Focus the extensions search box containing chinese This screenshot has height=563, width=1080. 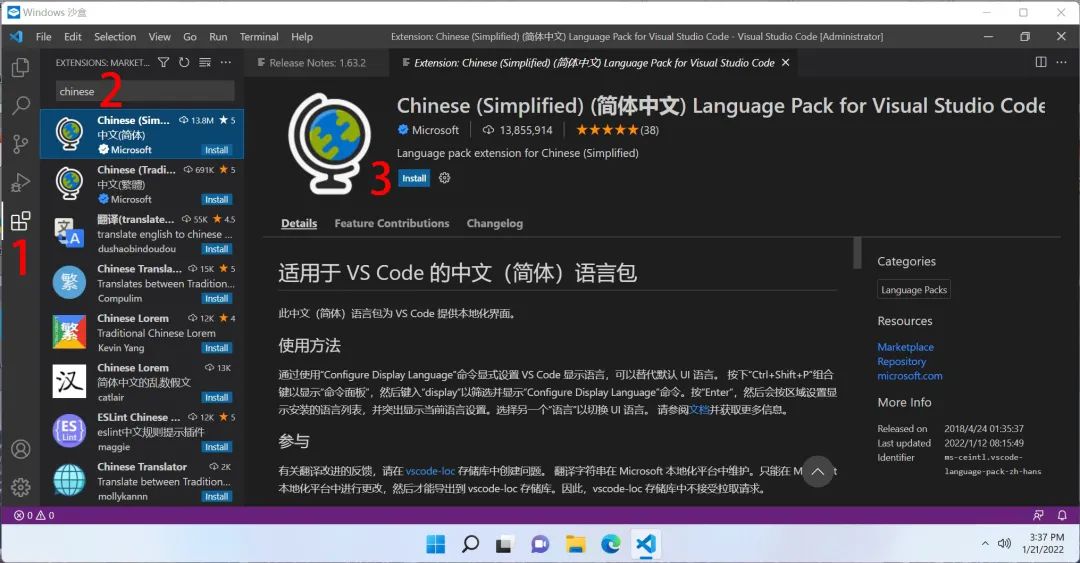pos(145,91)
